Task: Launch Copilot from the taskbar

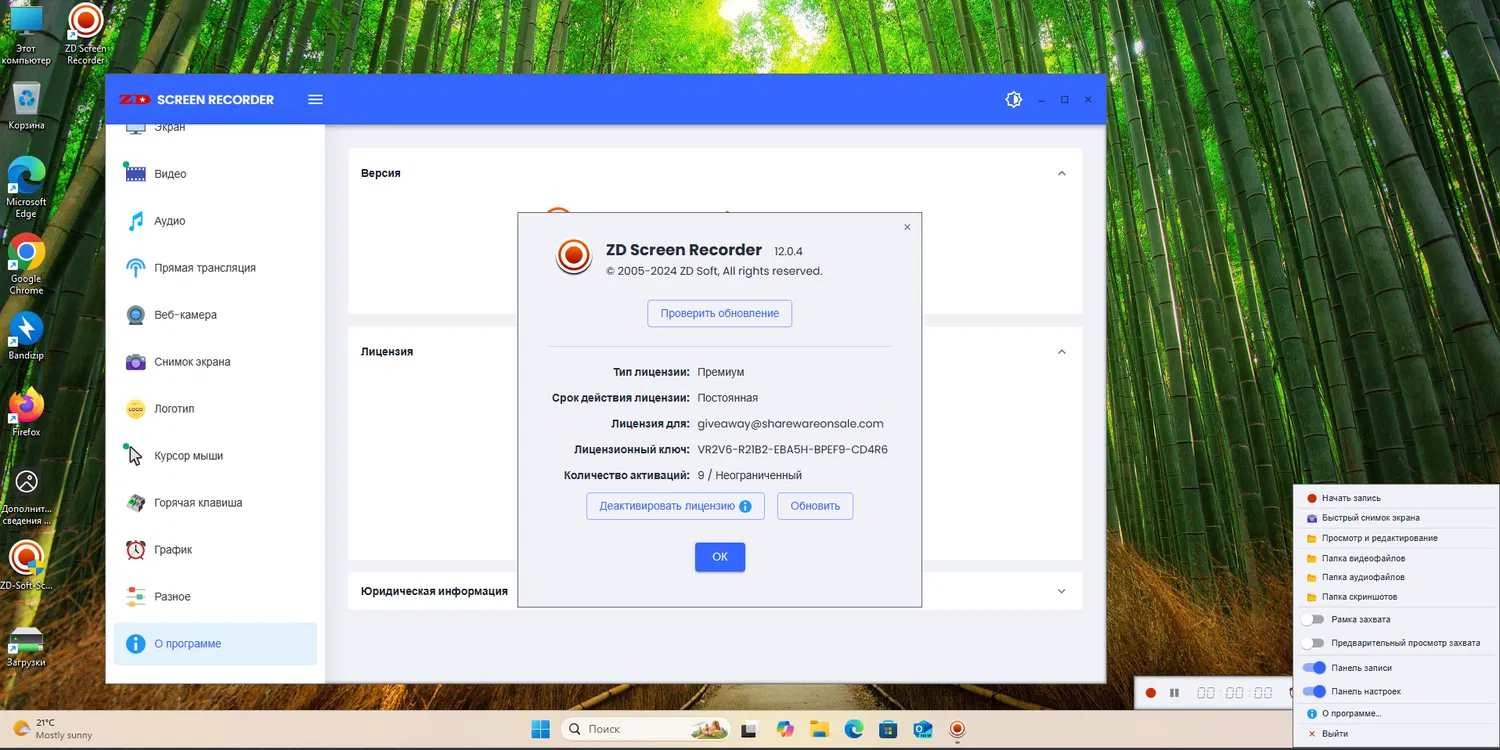Action: (x=785, y=729)
